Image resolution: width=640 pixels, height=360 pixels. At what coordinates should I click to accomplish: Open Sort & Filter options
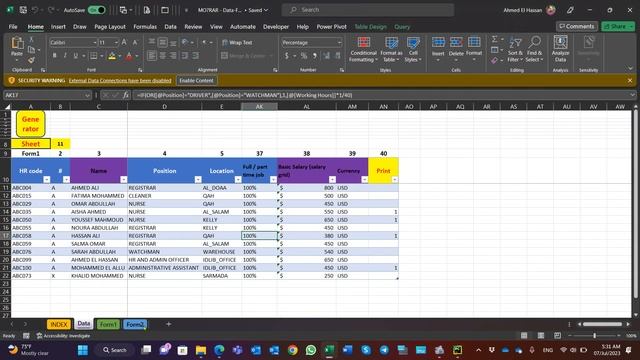coord(515,49)
